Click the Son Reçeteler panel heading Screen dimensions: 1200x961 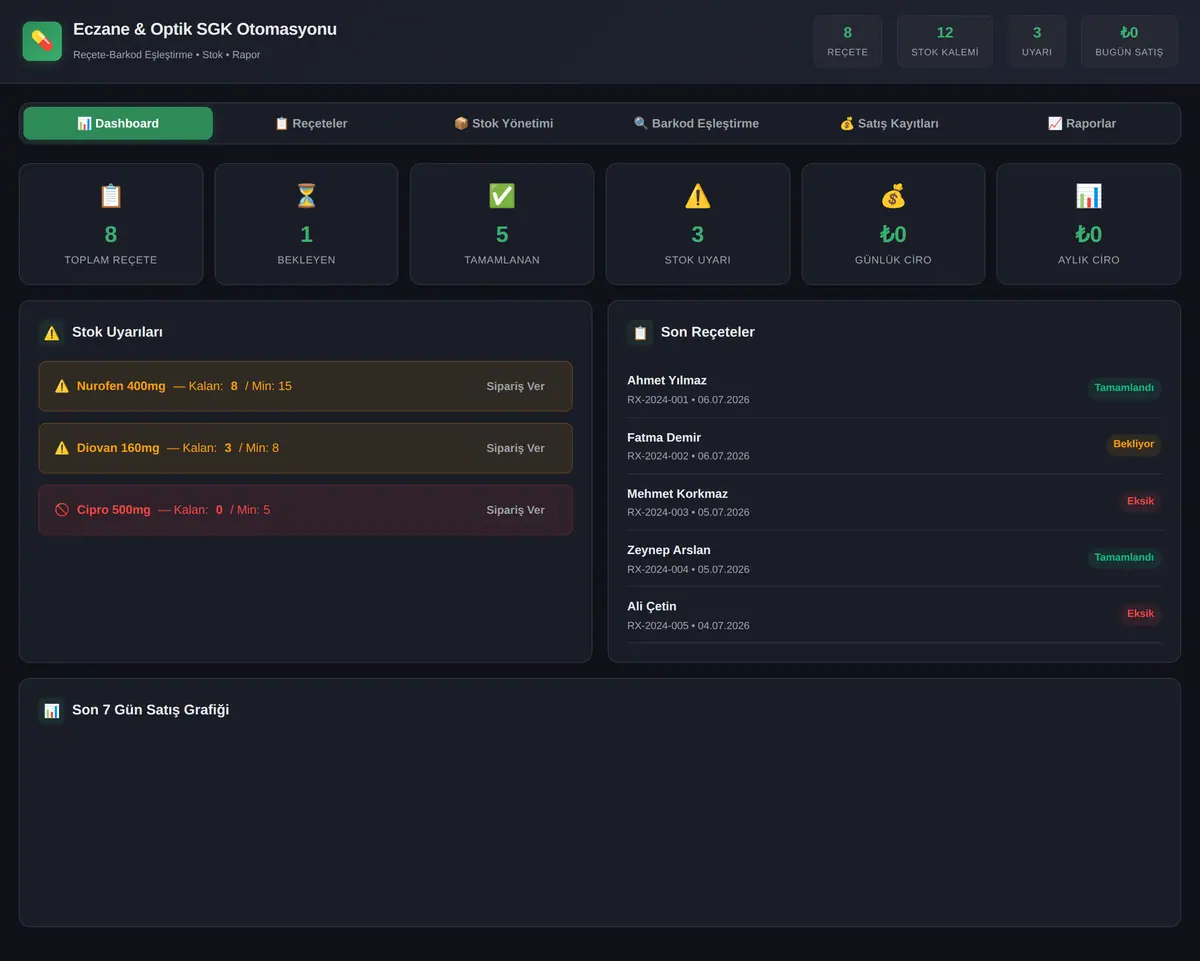pos(708,332)
